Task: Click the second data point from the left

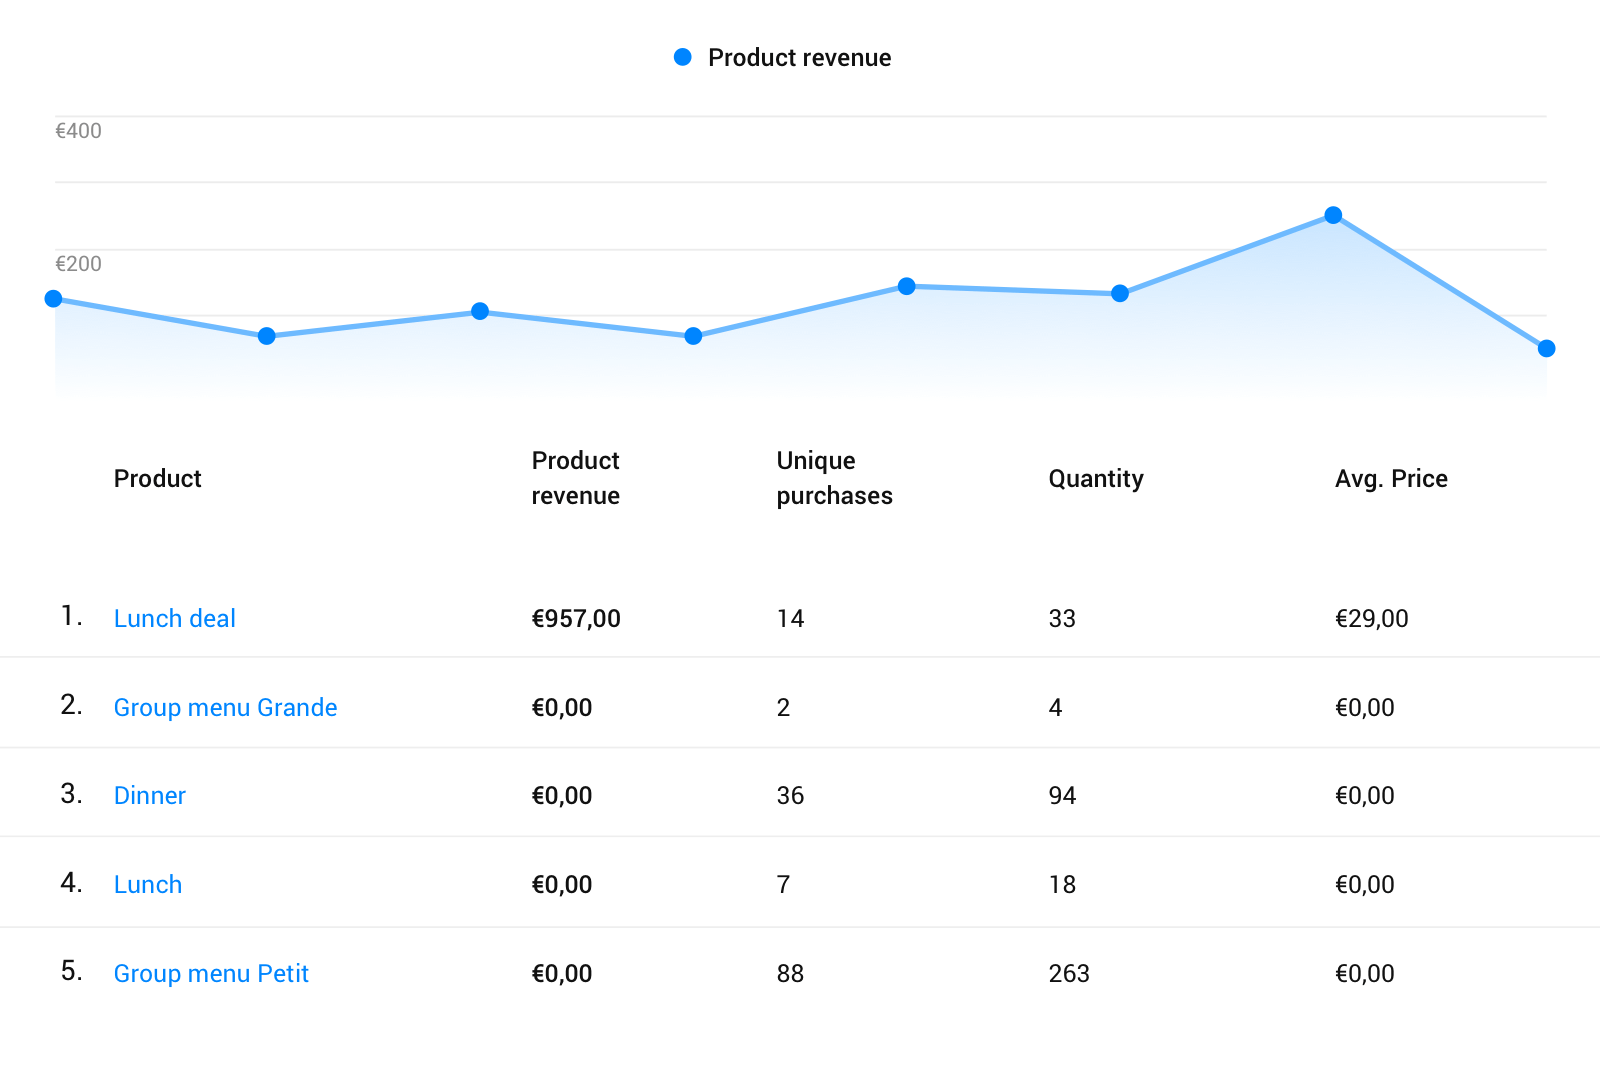Action: tap(267, 336)
